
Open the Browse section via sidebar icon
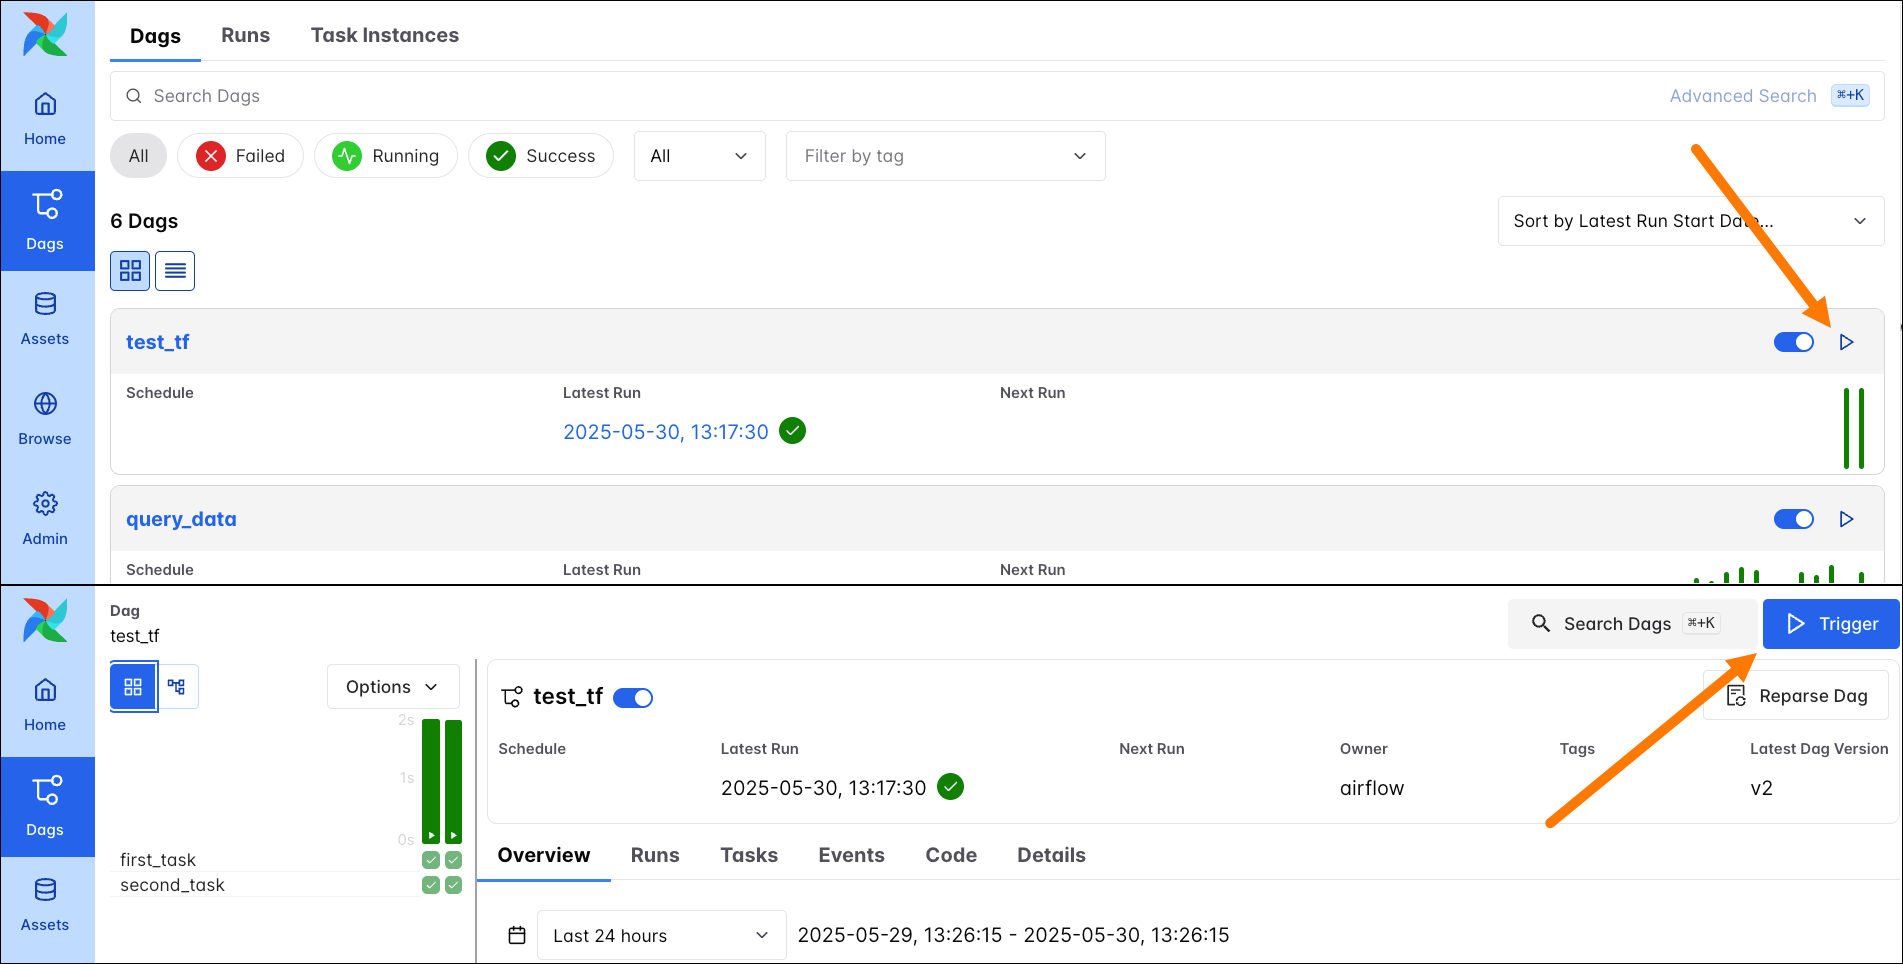coord(45,418)
